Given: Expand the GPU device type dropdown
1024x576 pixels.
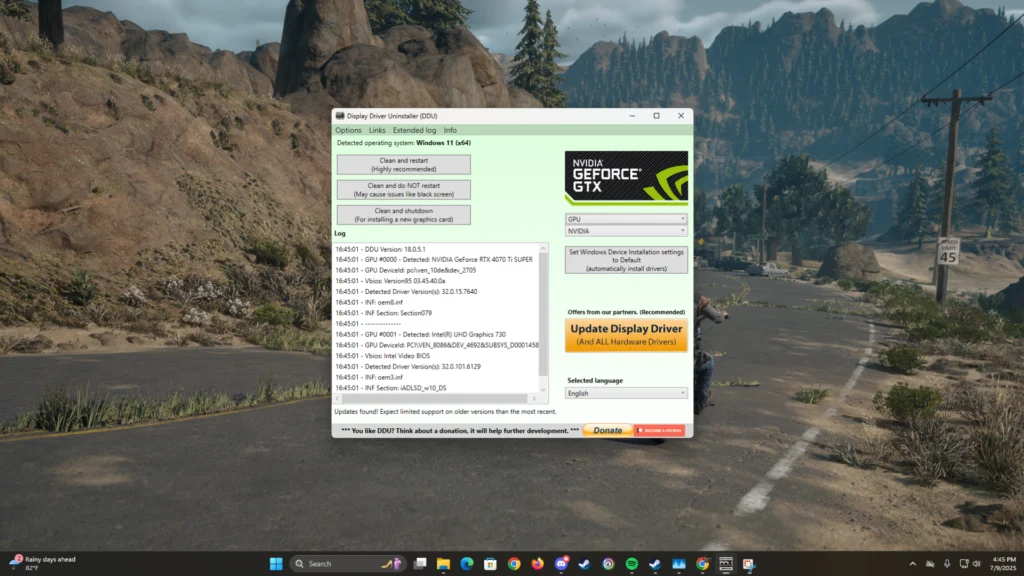Looking at the screenshot, I should pos(626,219).
